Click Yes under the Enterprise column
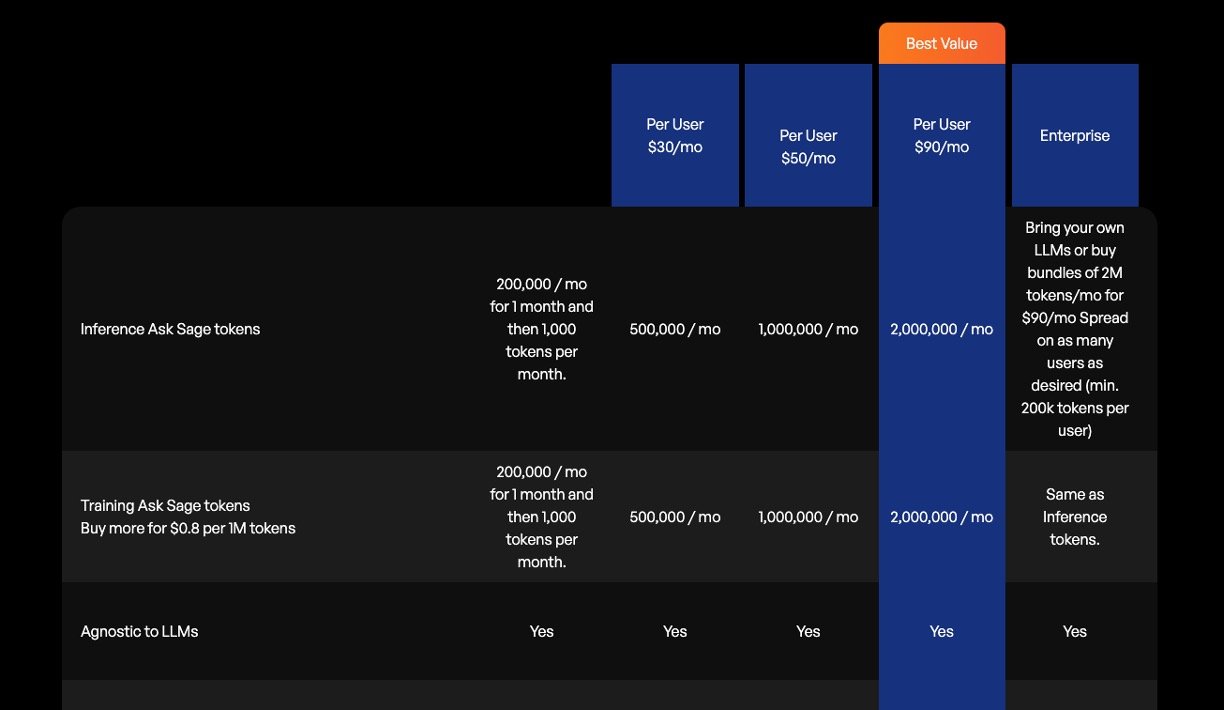Image resolution: width=1224 pixels, height=710 pixels. 1074,631
